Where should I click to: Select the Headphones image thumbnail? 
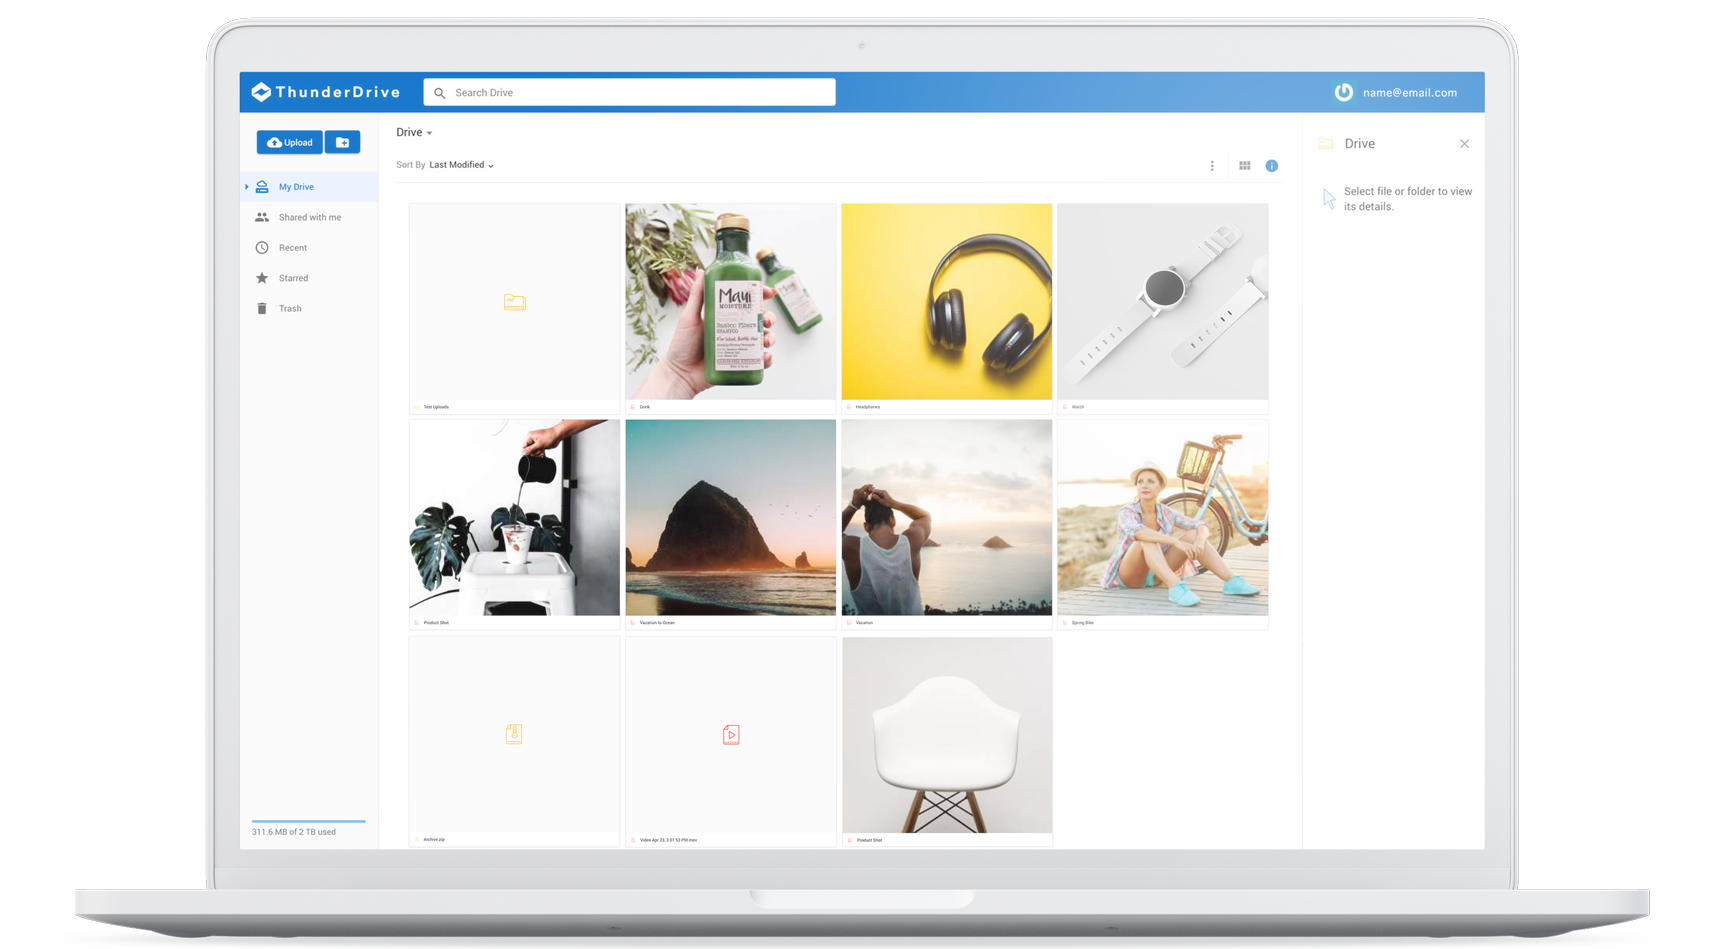(947, 302)
